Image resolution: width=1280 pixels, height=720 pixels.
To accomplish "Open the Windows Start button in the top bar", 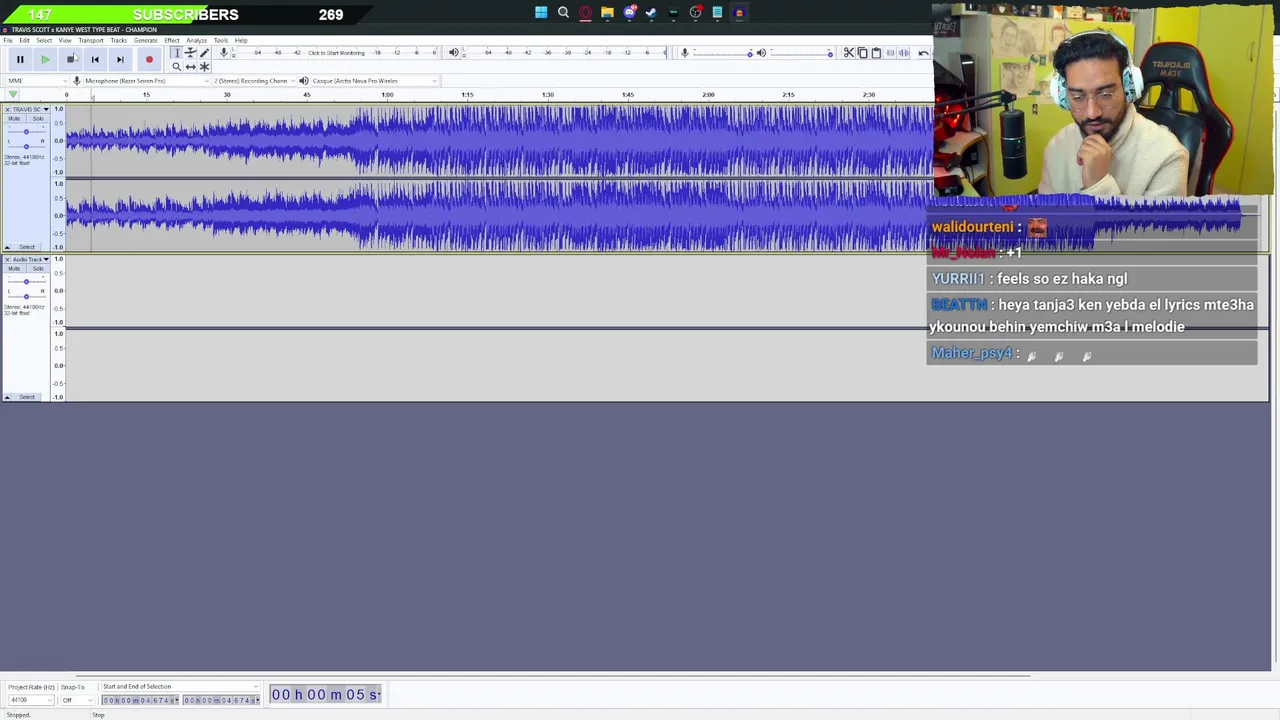I will pyautogui.click(x=541, y=13).
